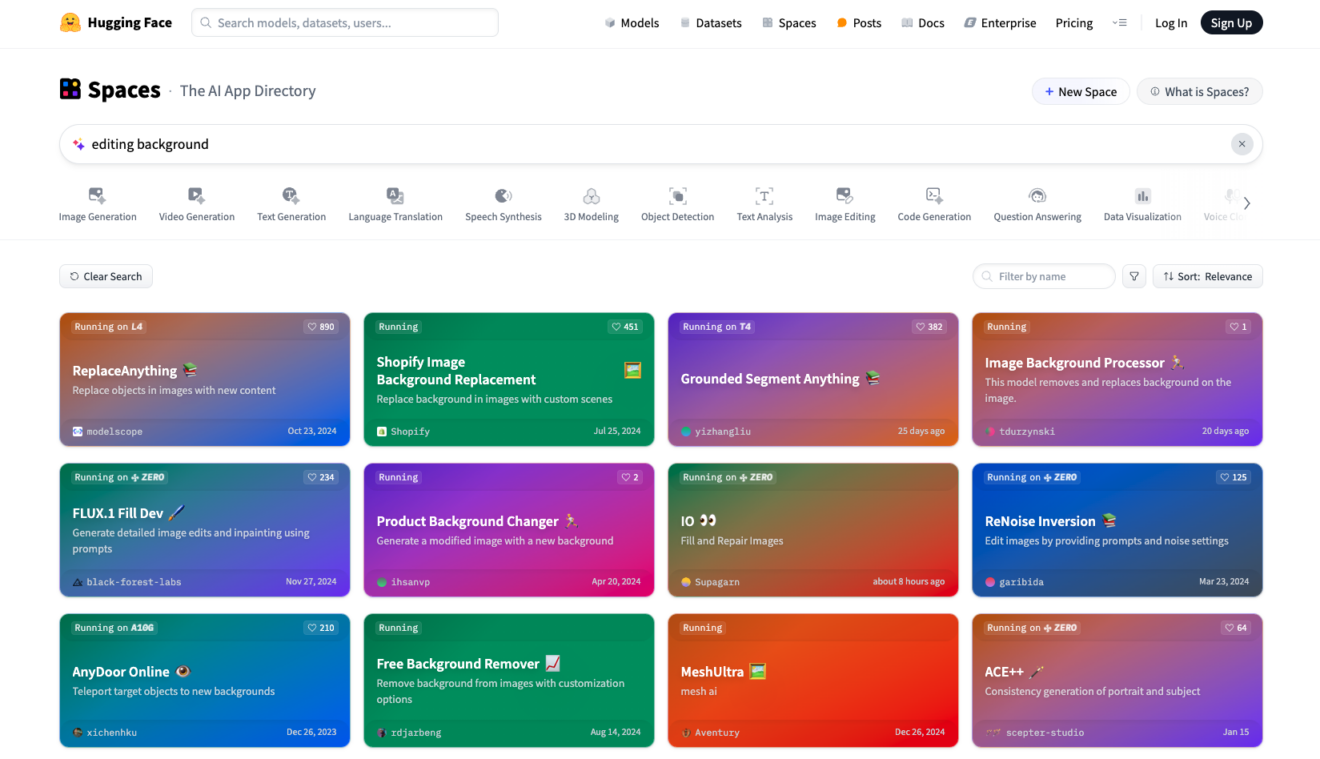Choose the 3D Modeling category icon
Viewport: 1320px width, 759px height.
click(x=591, y=196)
